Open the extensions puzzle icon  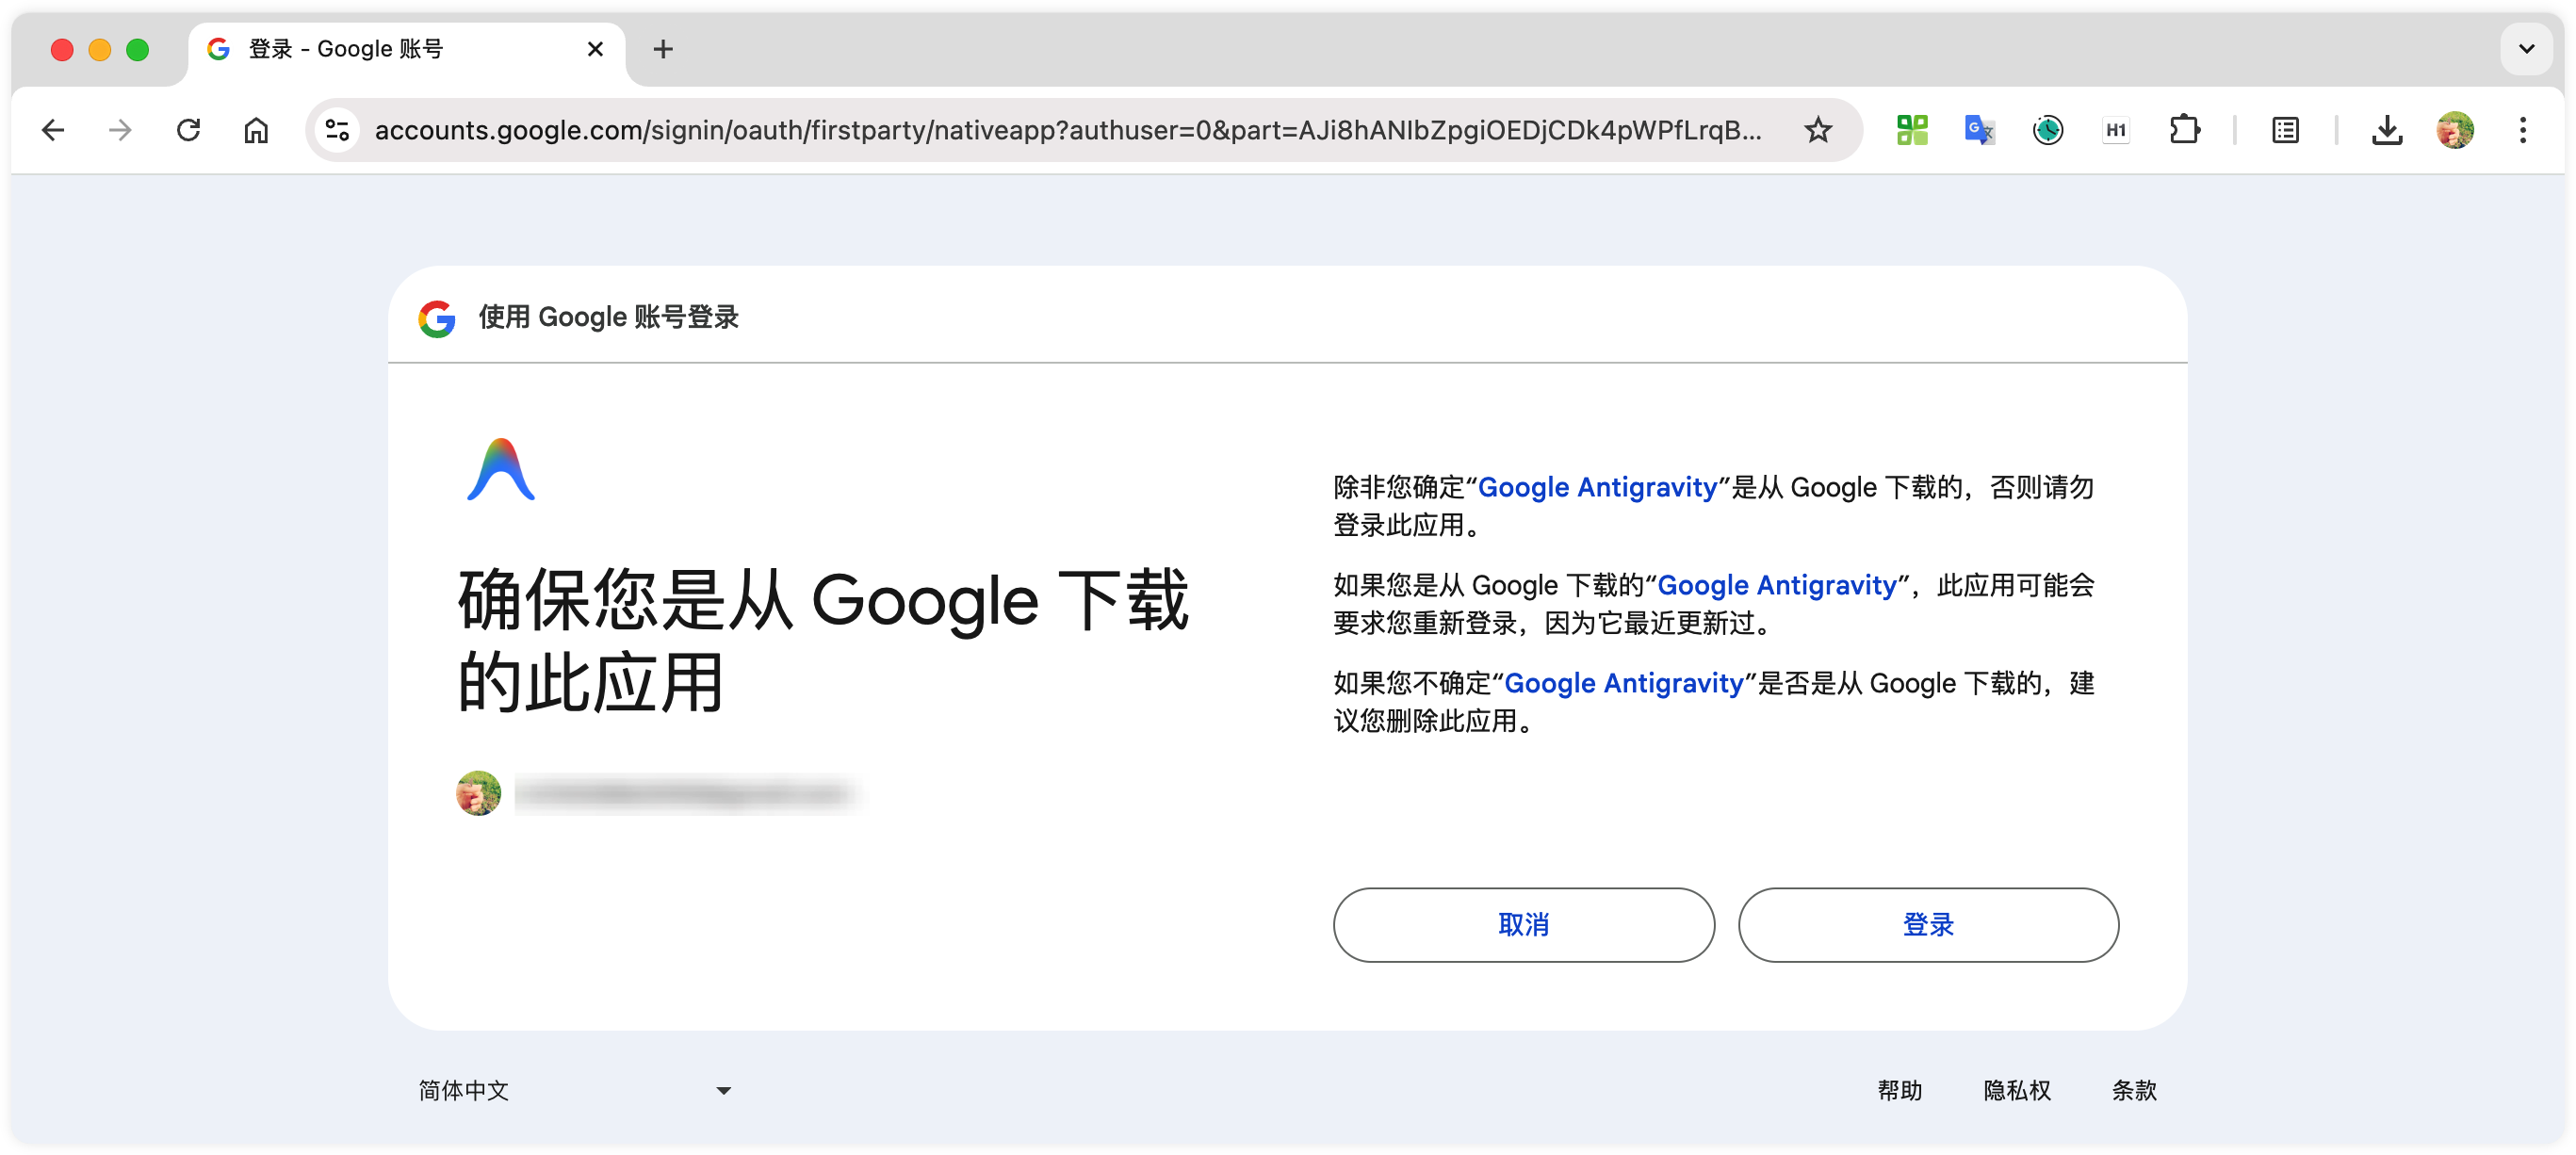pos(2184,130)
